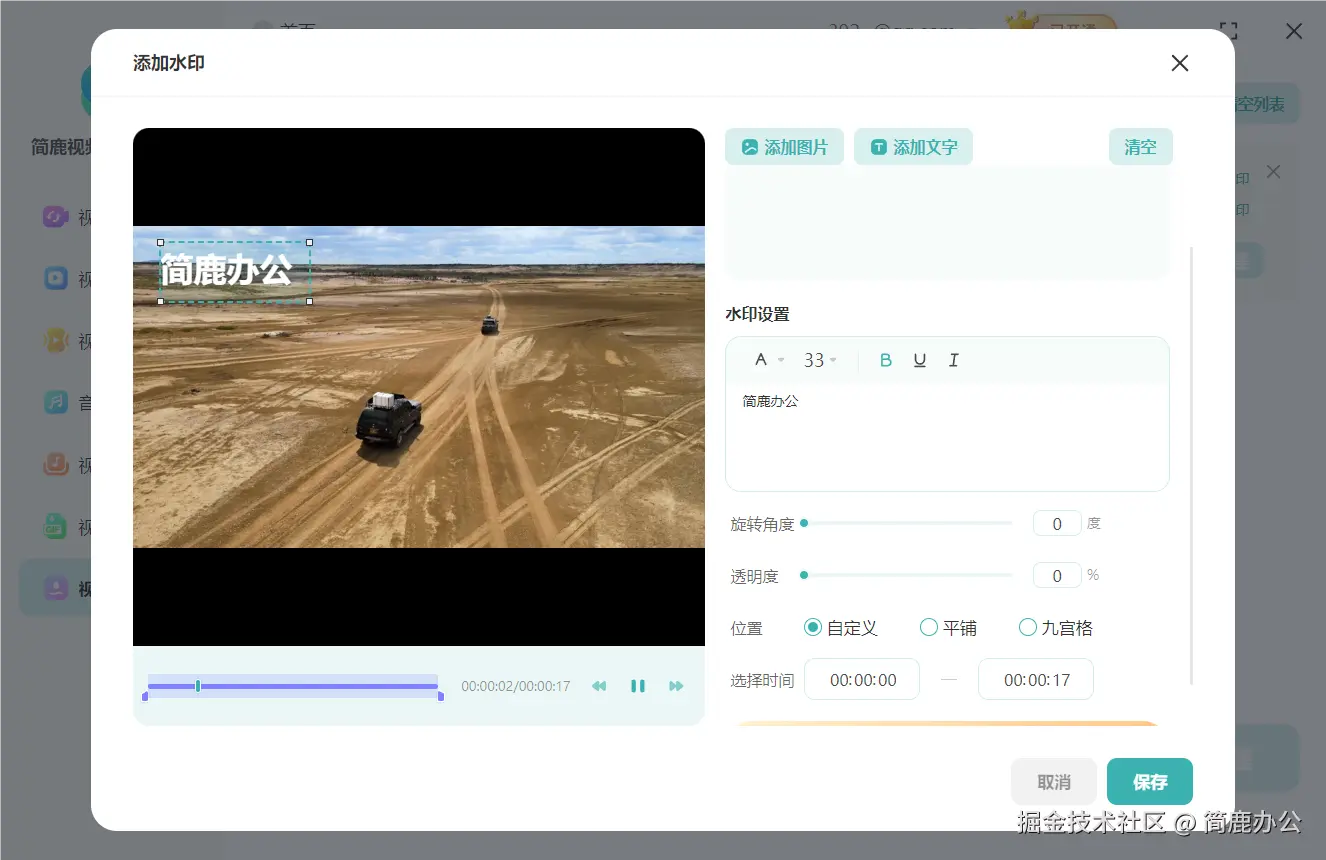
Task: Click the start time 00:00:00 field
Action: [x=862, y=679]
